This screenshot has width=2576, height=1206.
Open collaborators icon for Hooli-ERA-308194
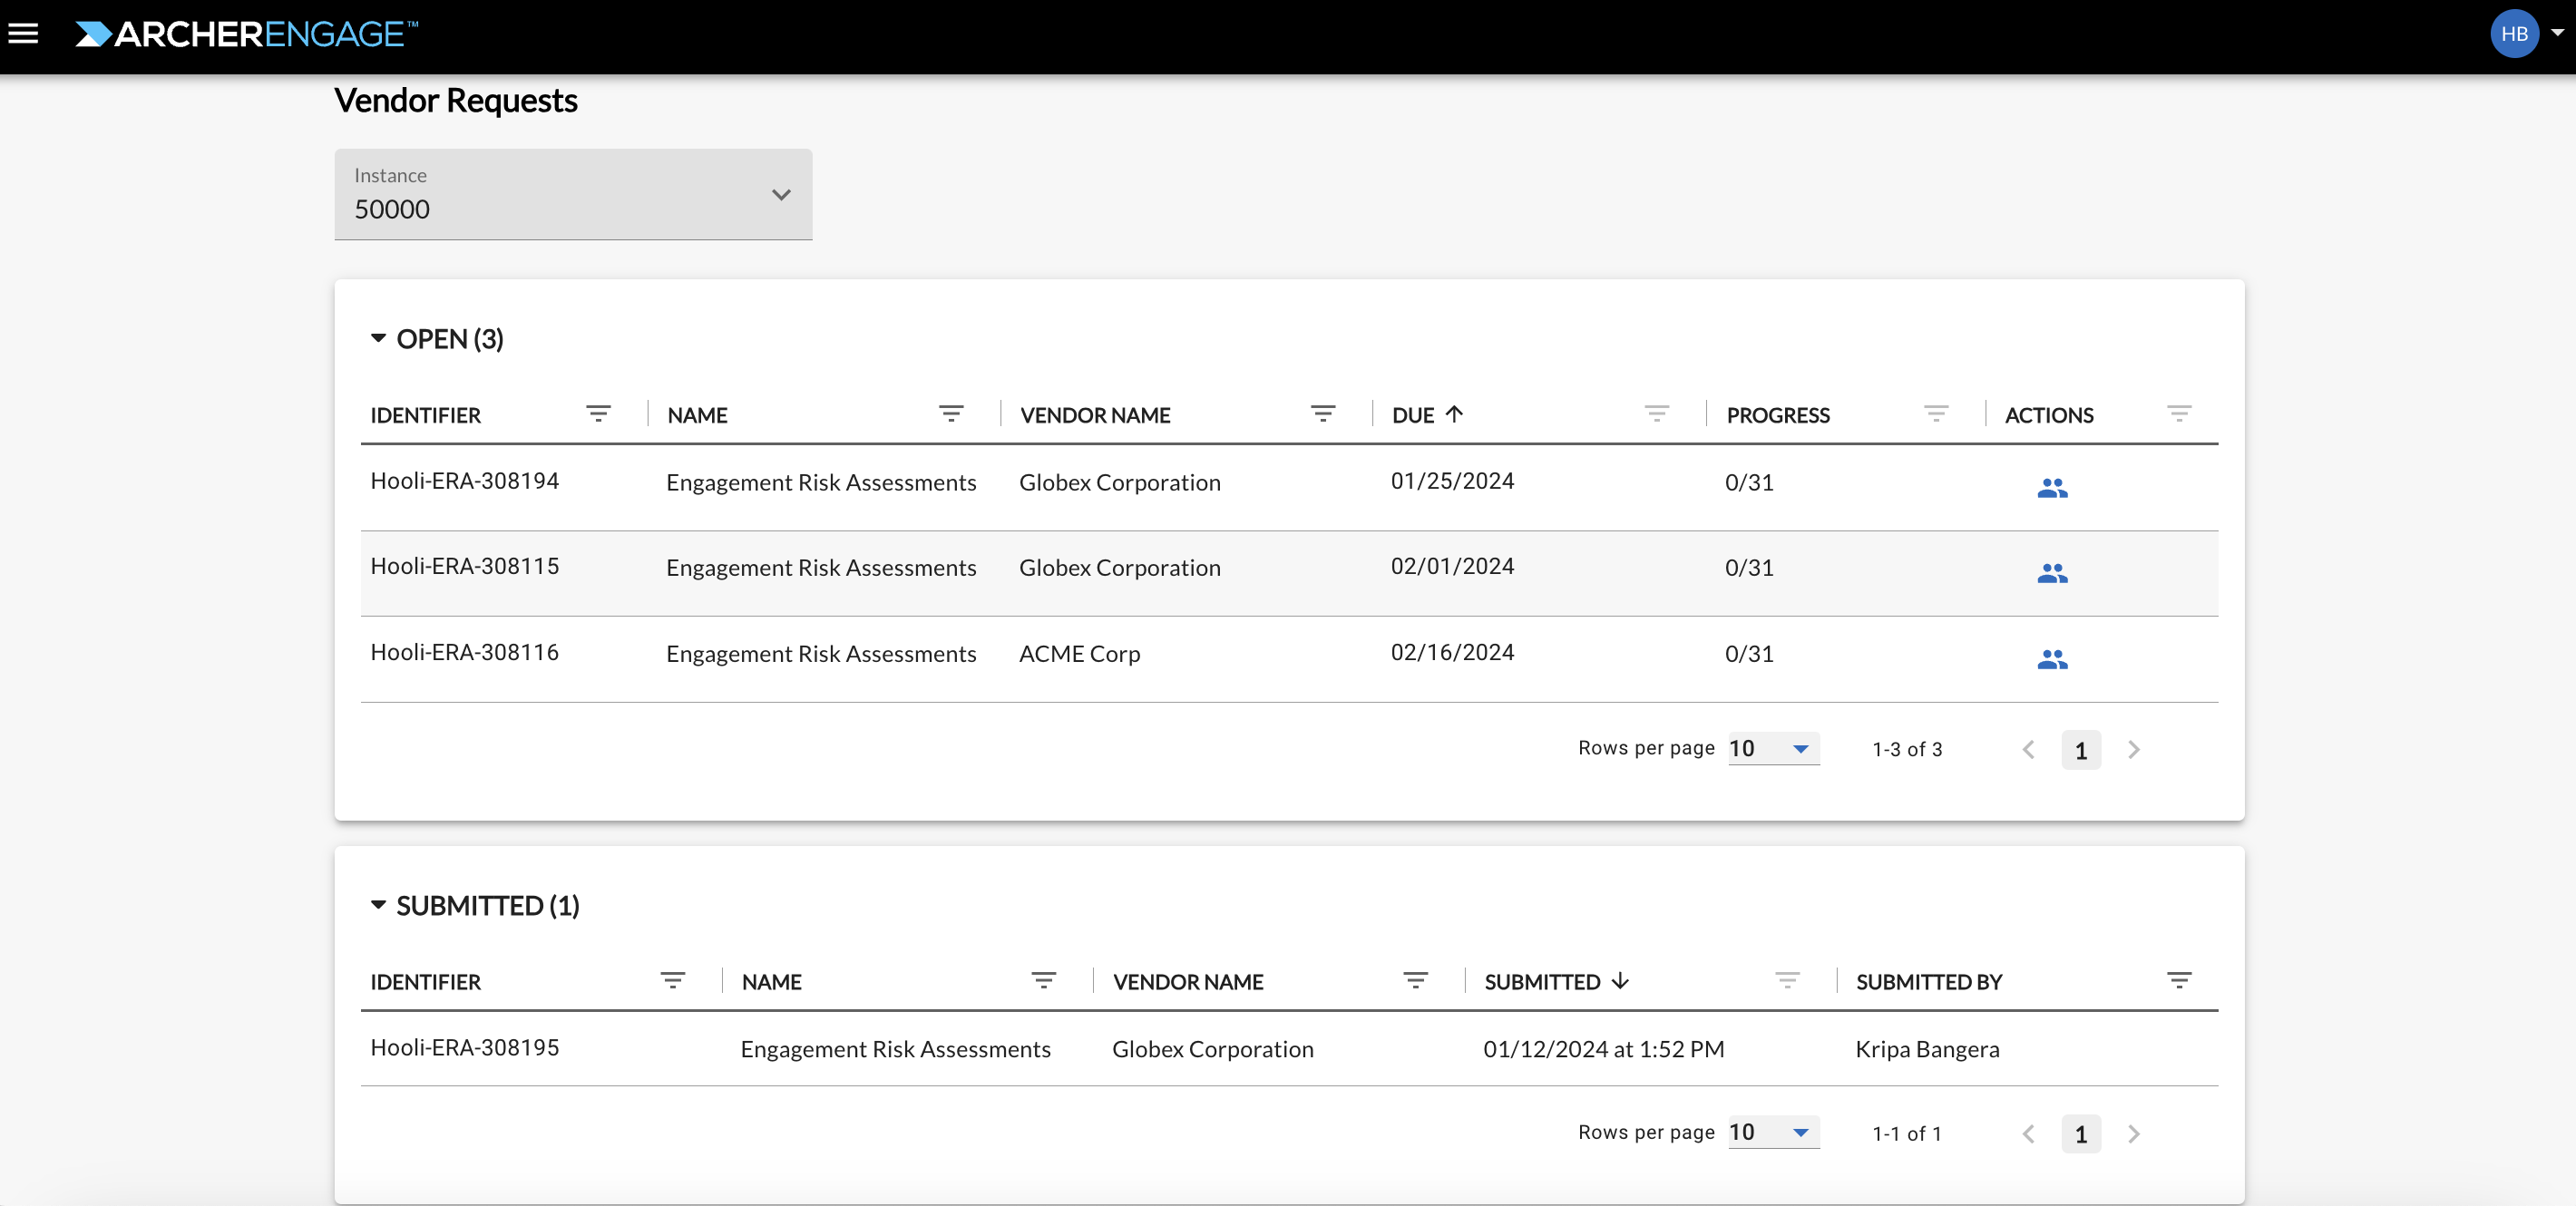[x=2052, y=487]
